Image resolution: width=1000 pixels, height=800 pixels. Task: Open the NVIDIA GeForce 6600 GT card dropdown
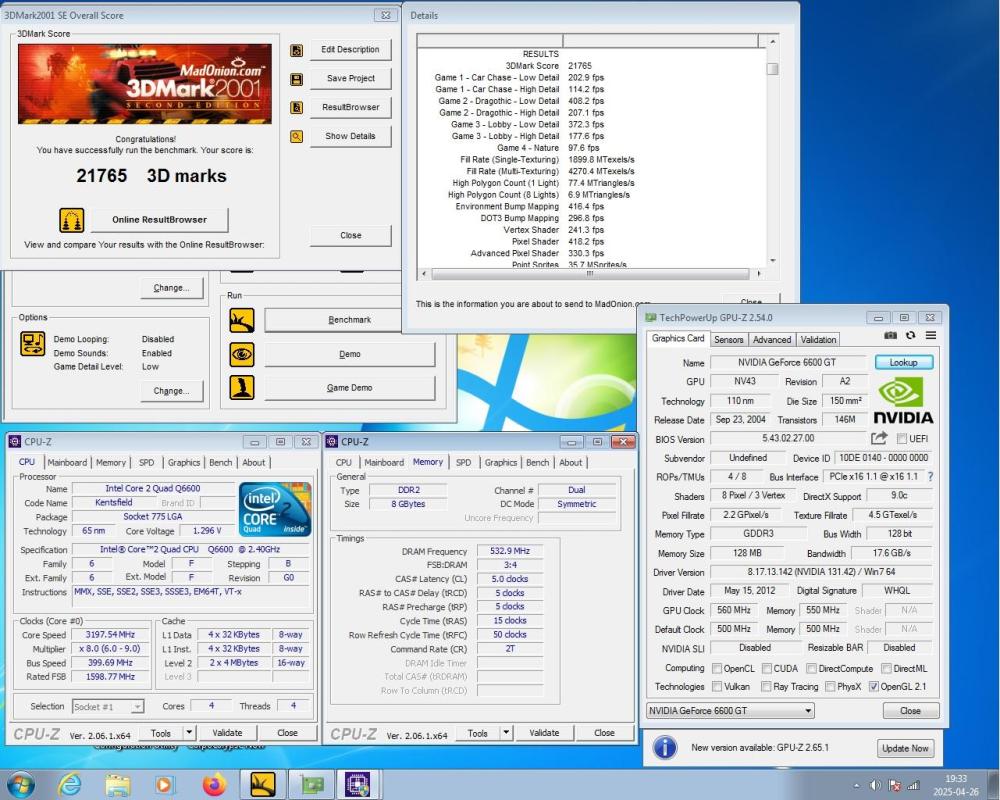coord(806,710)
